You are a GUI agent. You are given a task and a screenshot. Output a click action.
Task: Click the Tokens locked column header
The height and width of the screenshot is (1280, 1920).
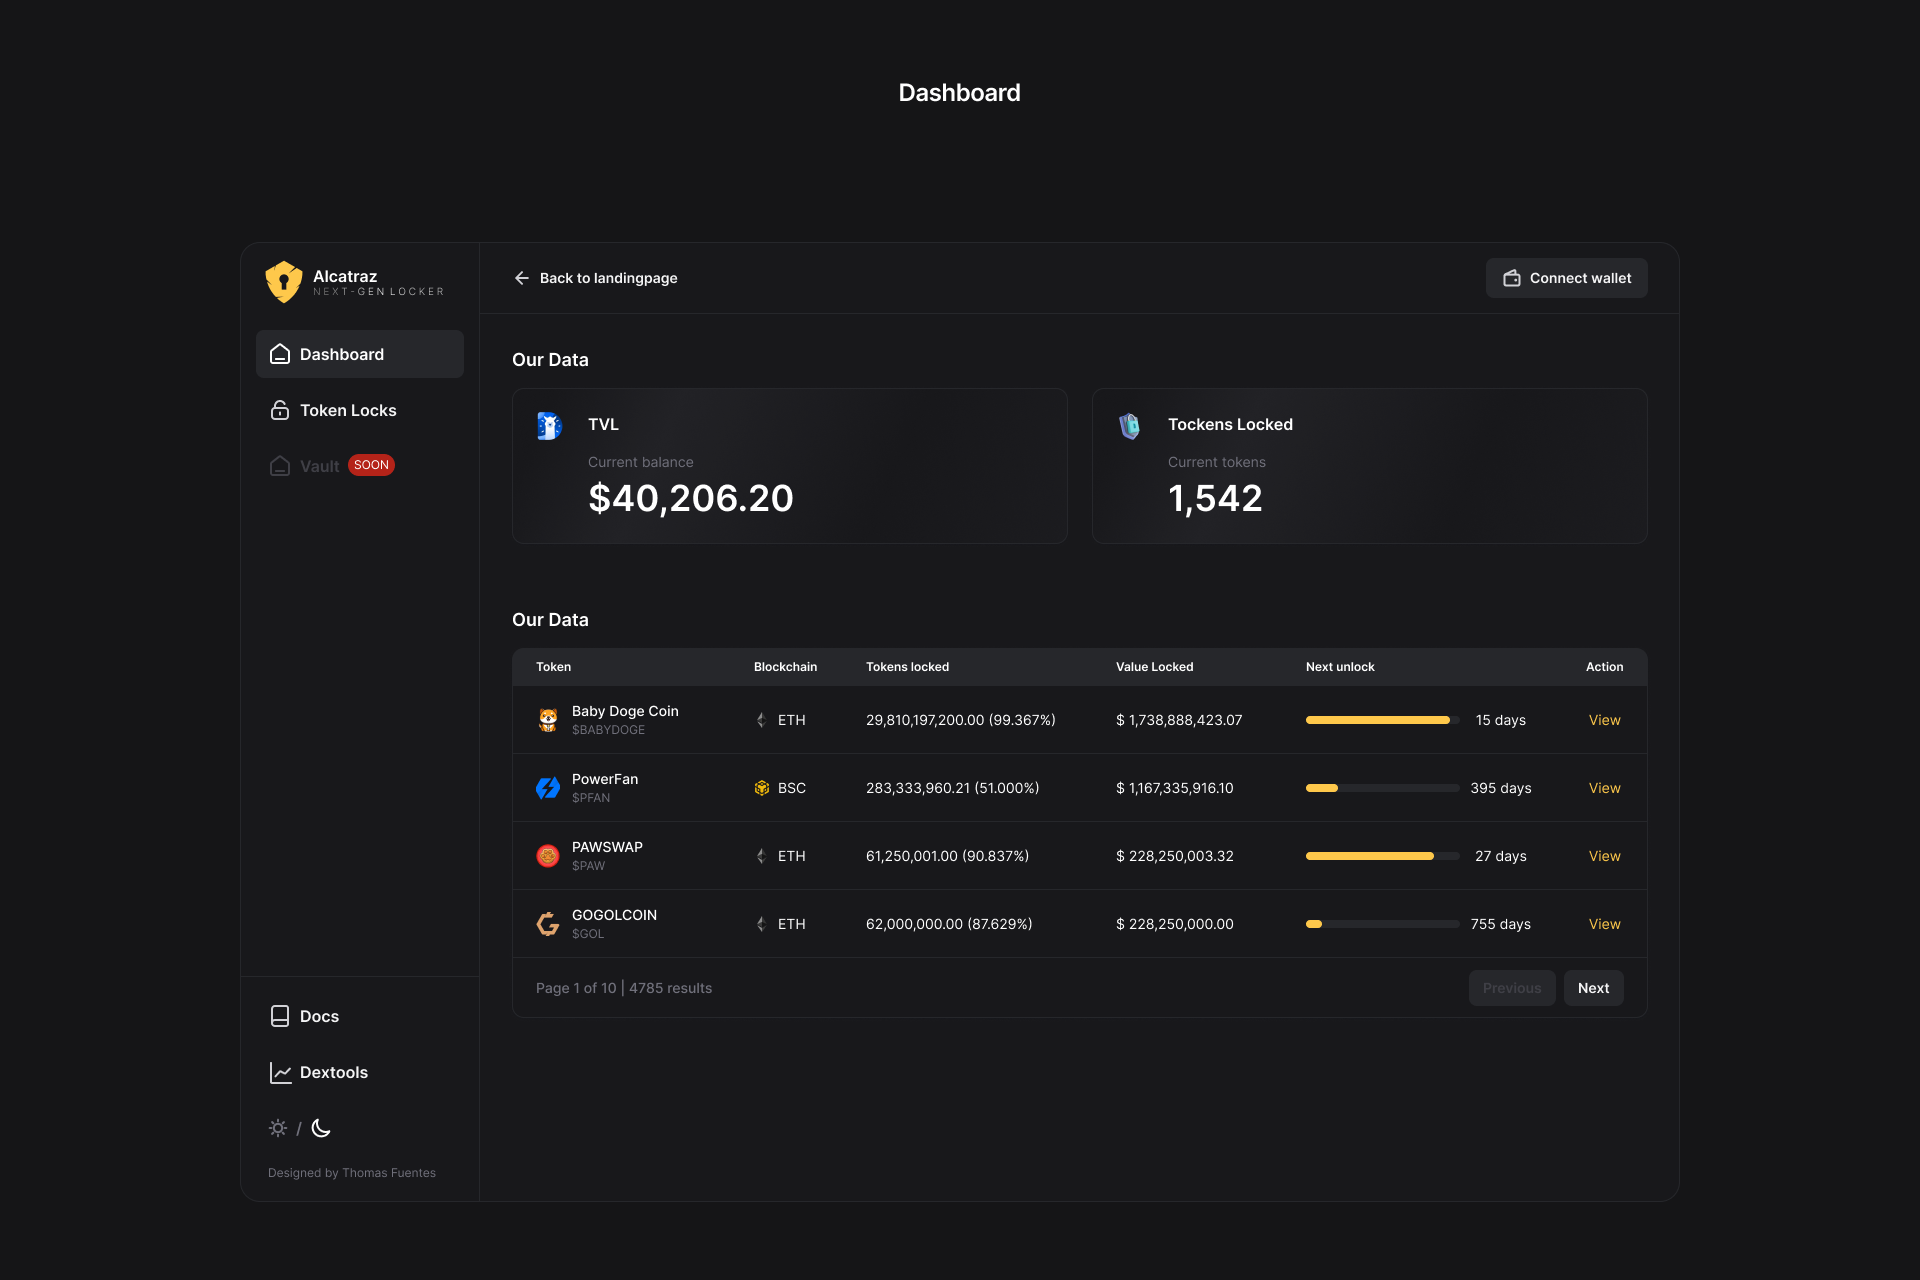tap(908, 667)
